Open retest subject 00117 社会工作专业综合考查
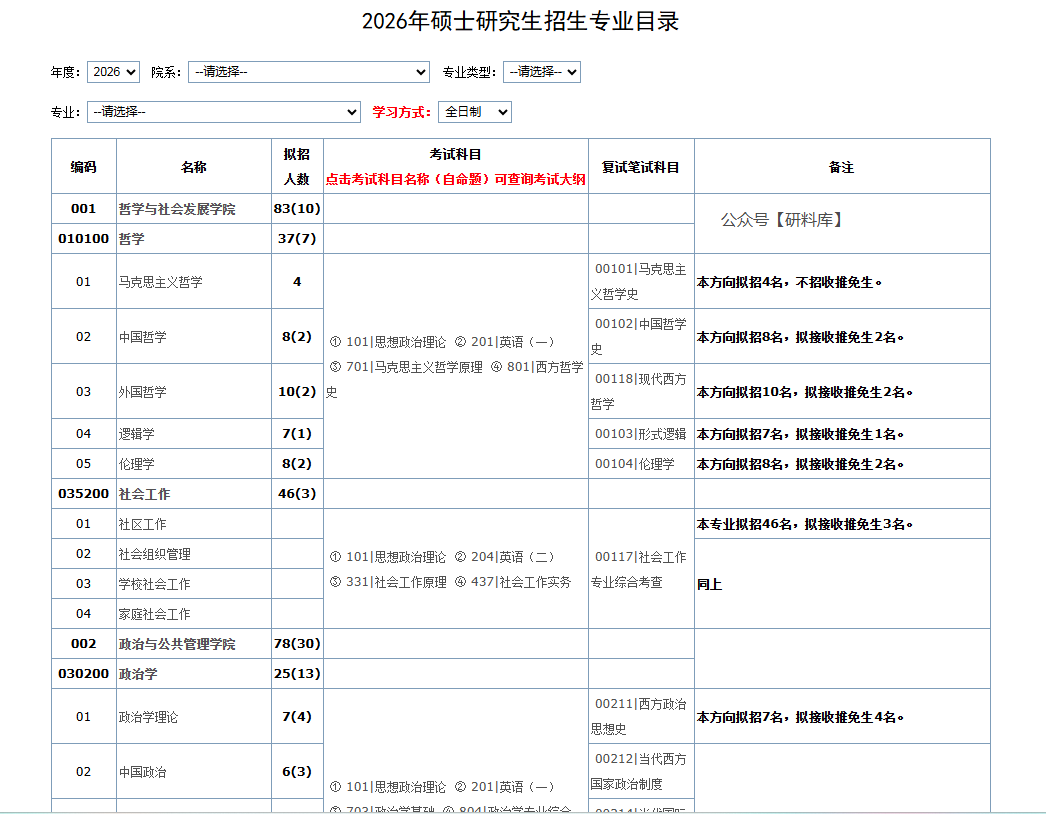Viewport: 1046px width, 814px height. 640,569
